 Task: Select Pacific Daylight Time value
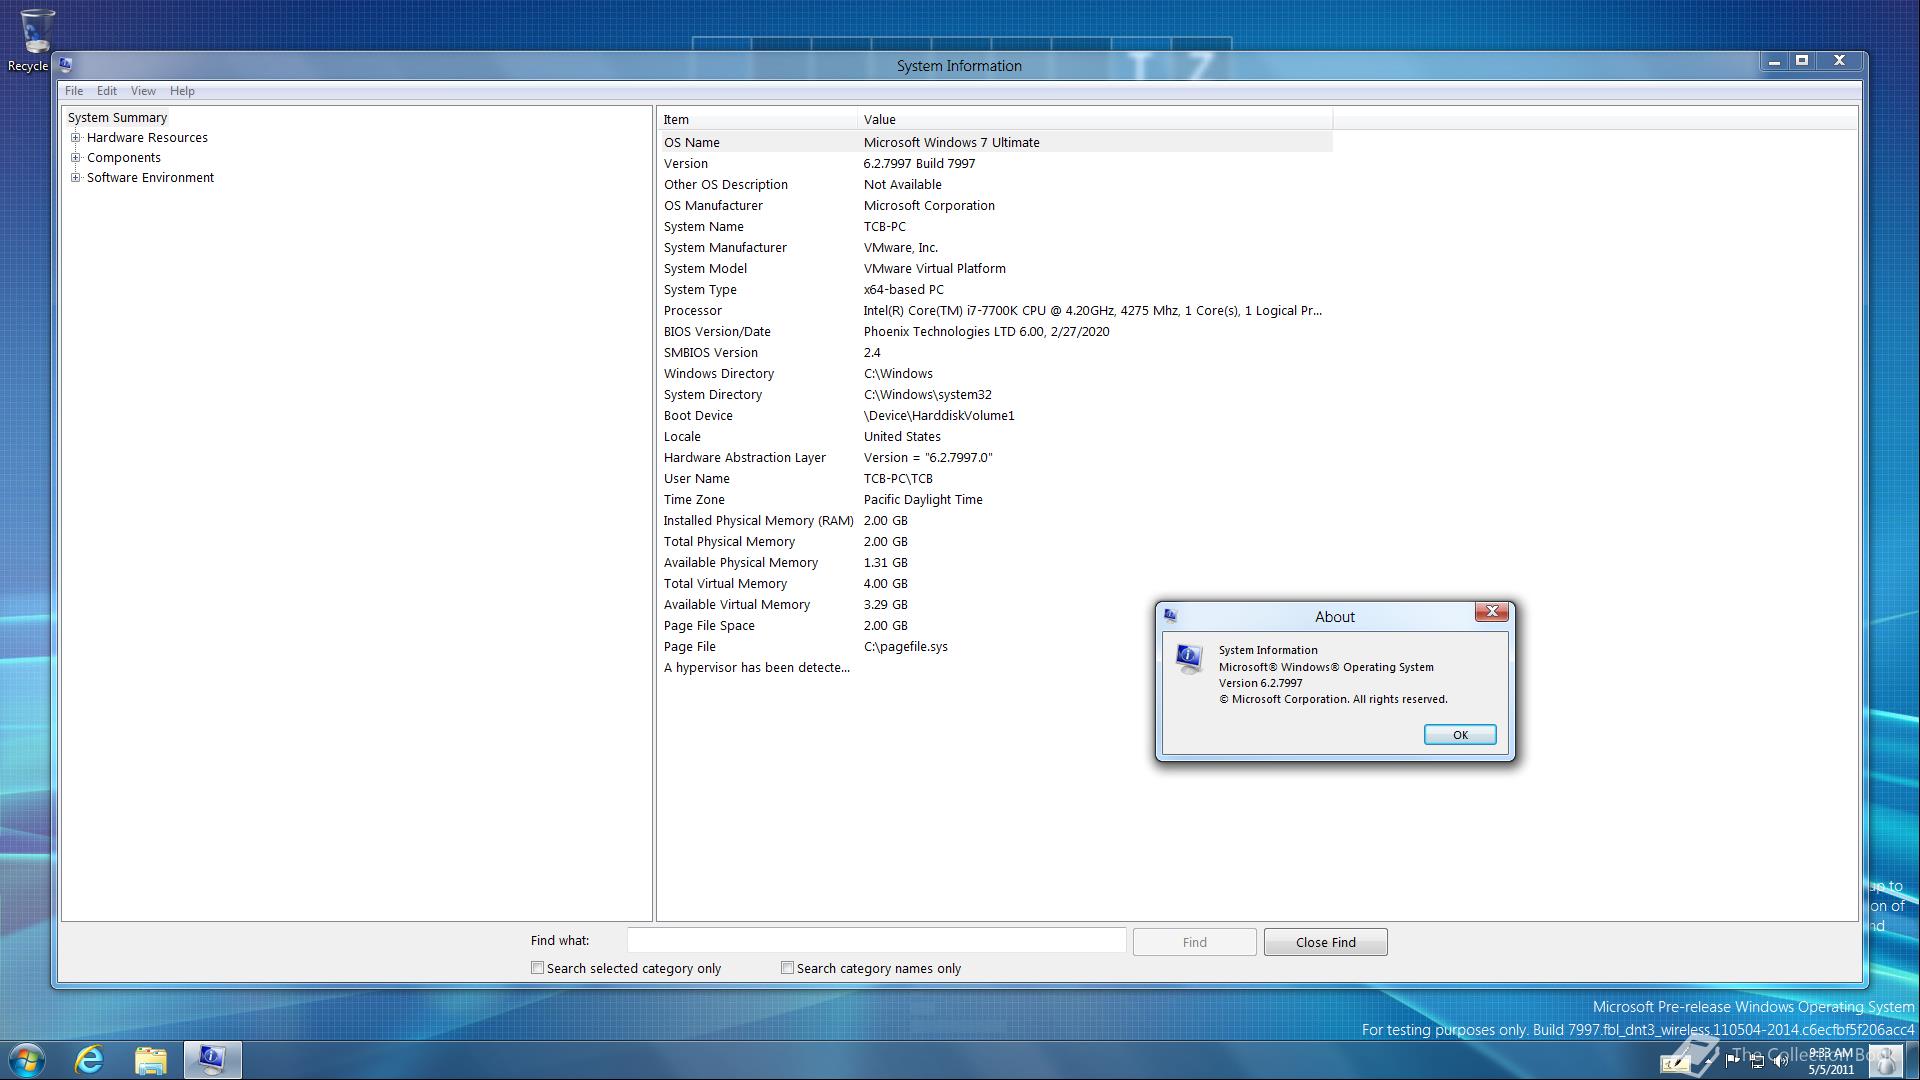(x=923, y=500)
